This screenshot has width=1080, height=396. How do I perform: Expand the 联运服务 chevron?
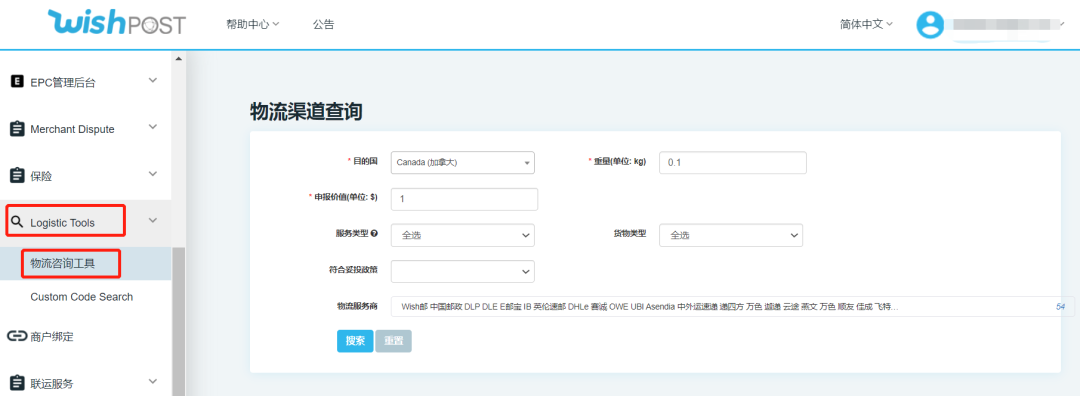click(x=153, y=382)
